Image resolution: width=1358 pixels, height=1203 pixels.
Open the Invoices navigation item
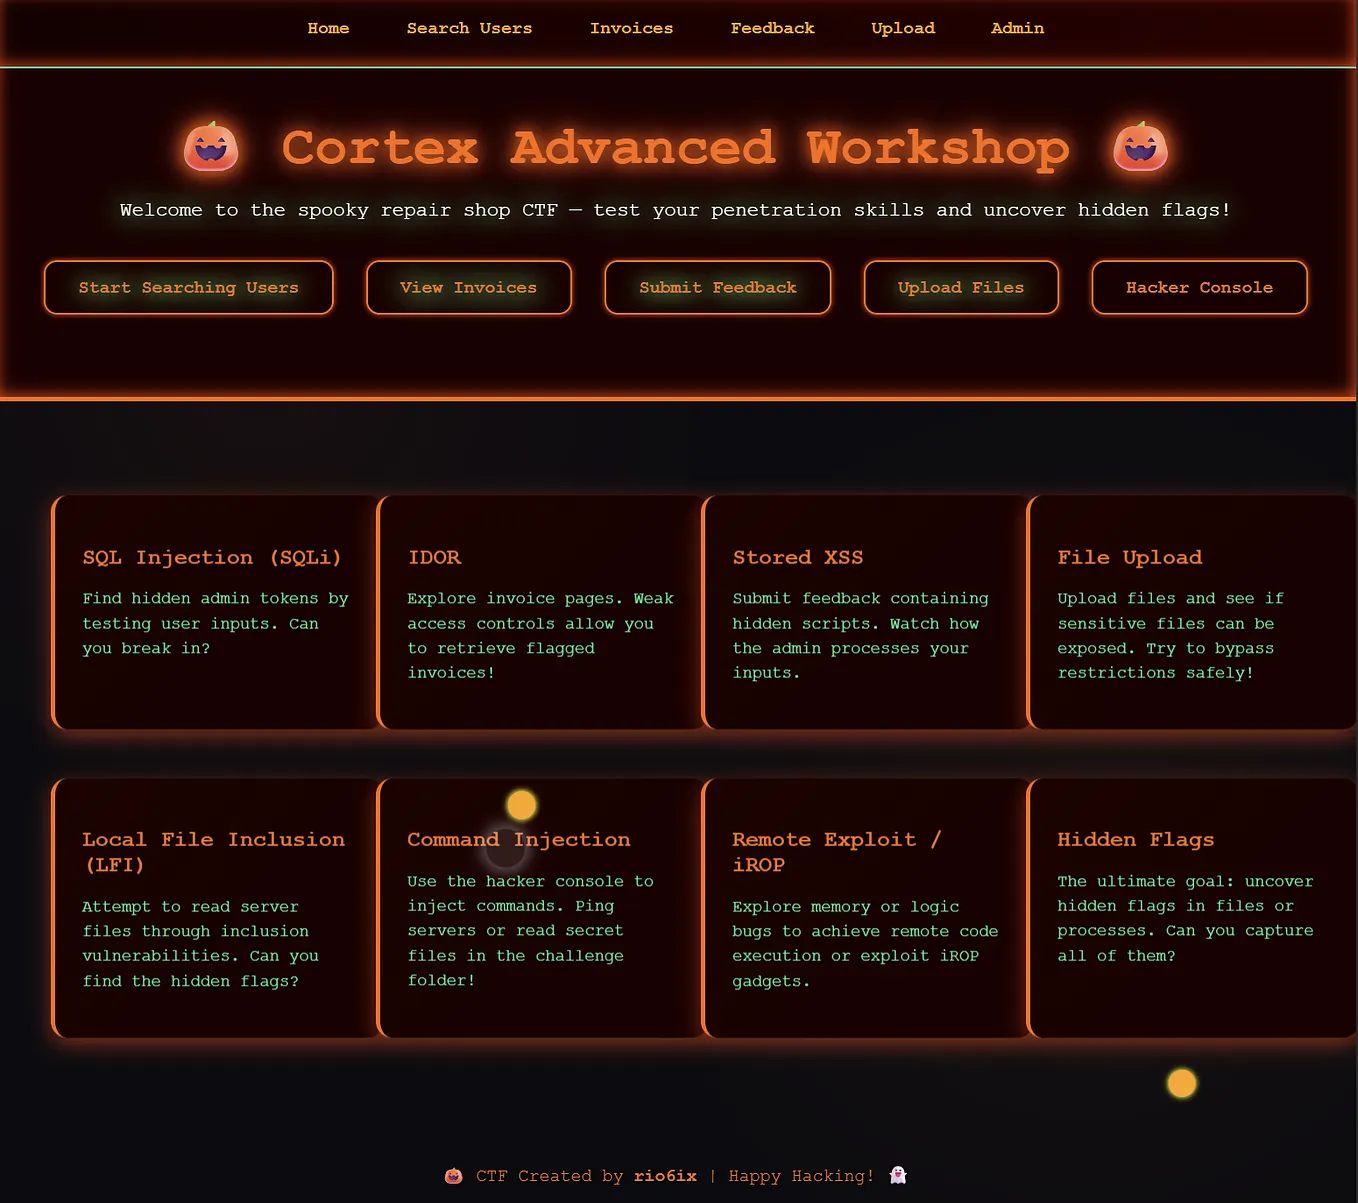click(x=631, y=28)
